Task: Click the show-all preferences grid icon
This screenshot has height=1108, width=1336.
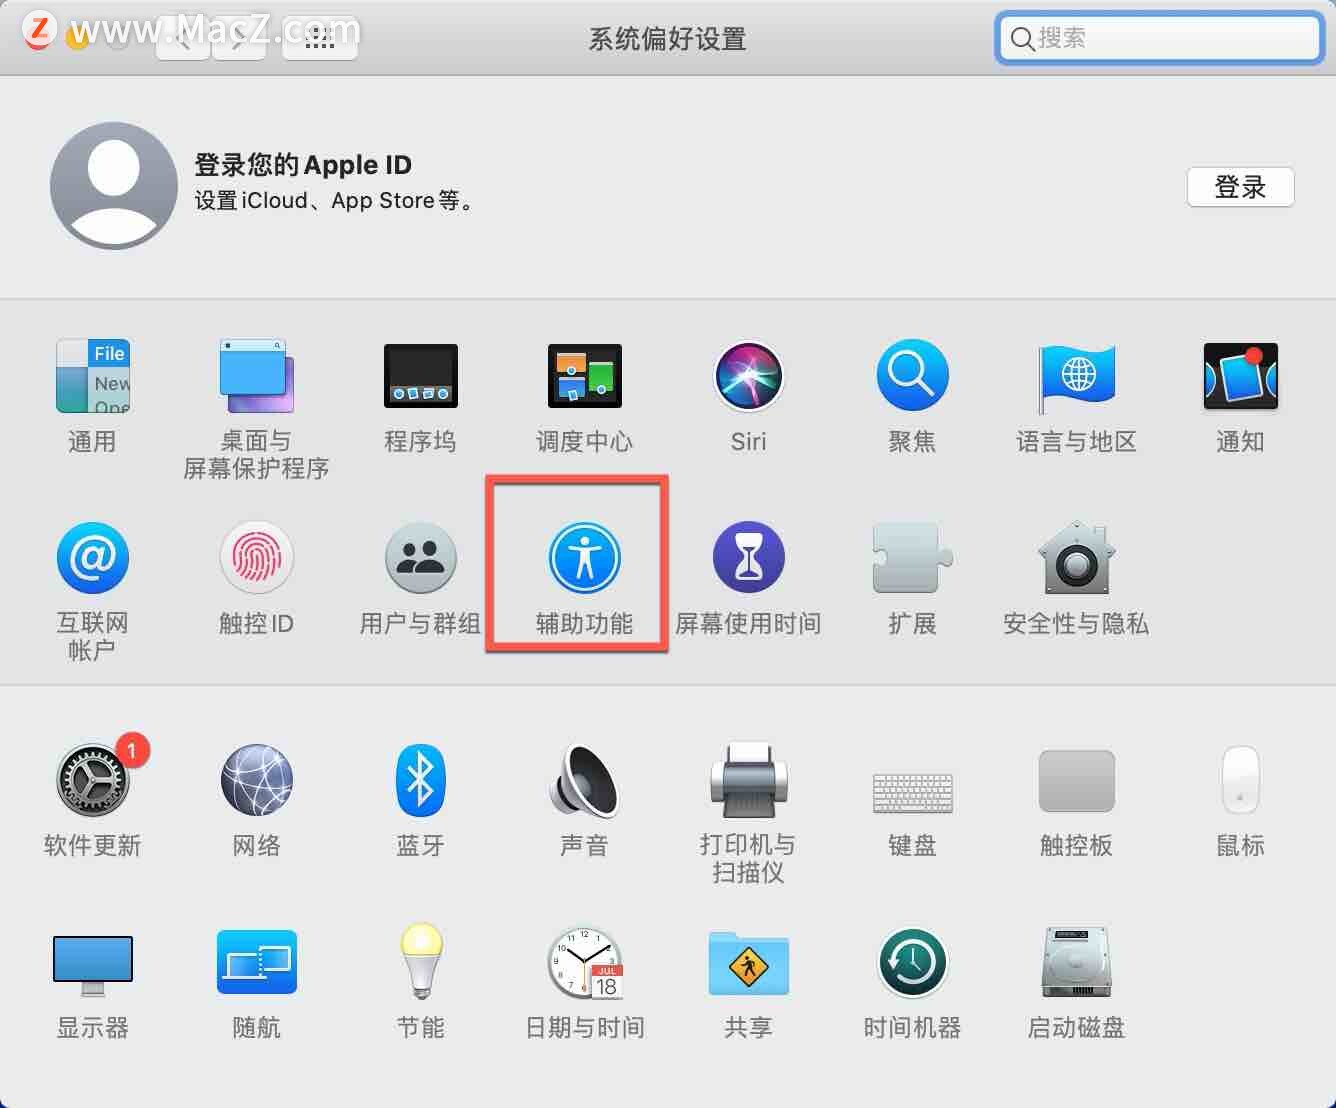Action: [319, 38]
